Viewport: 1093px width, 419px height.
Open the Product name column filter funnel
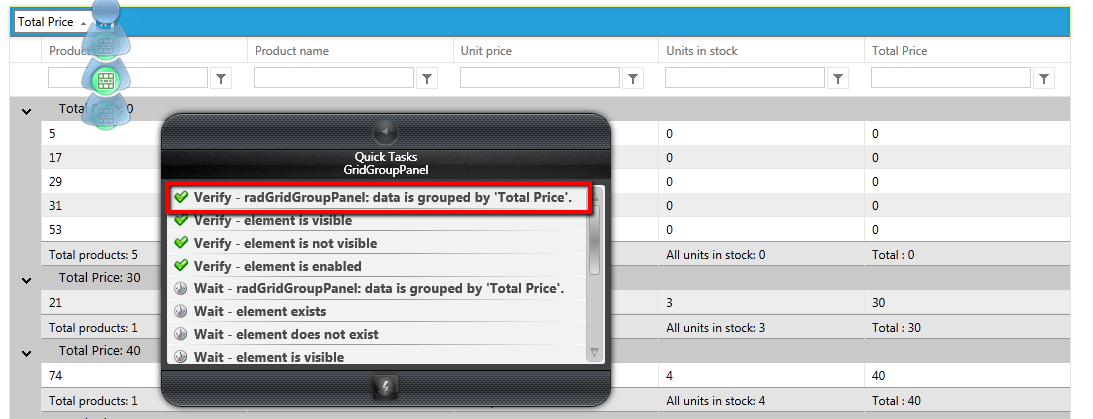(427, 78)
